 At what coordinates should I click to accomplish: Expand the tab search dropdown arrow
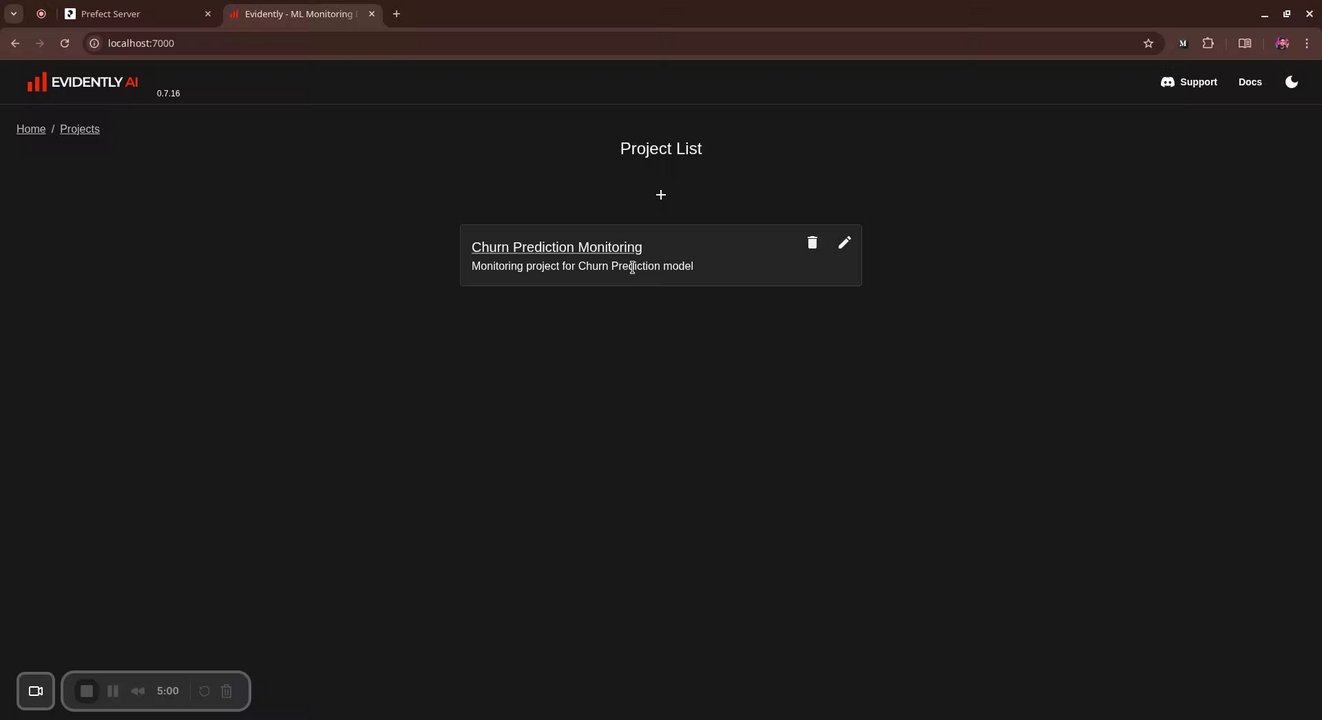14,14
